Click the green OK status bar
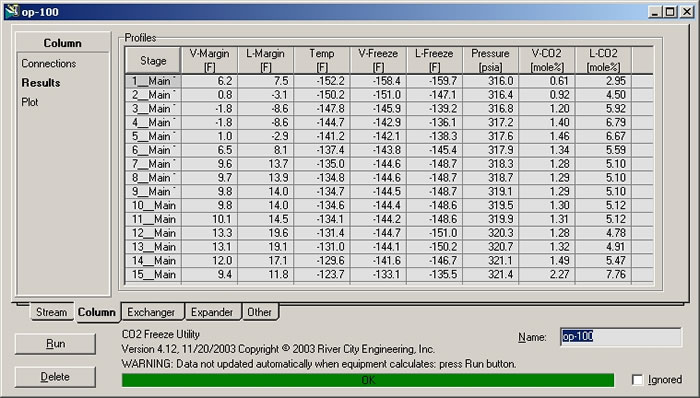The width and height of the screenshot is (700, 398). 368,380
